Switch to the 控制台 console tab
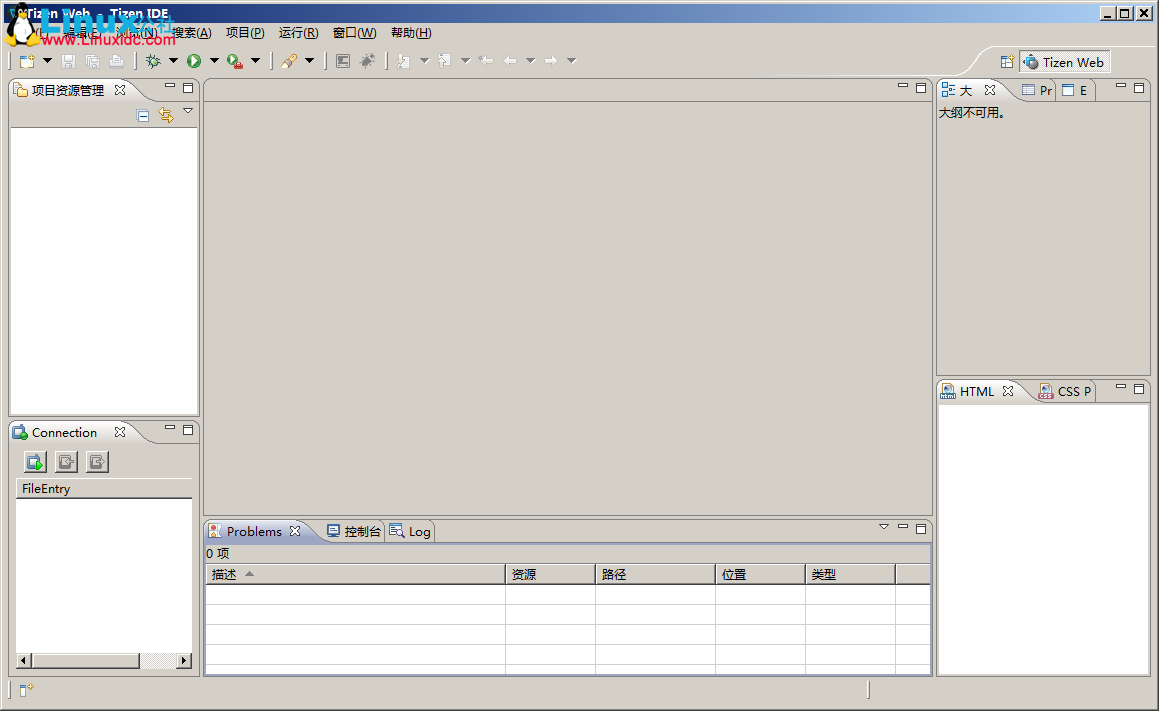This screenshot has height=711, width=1159. tap(355, 532)
